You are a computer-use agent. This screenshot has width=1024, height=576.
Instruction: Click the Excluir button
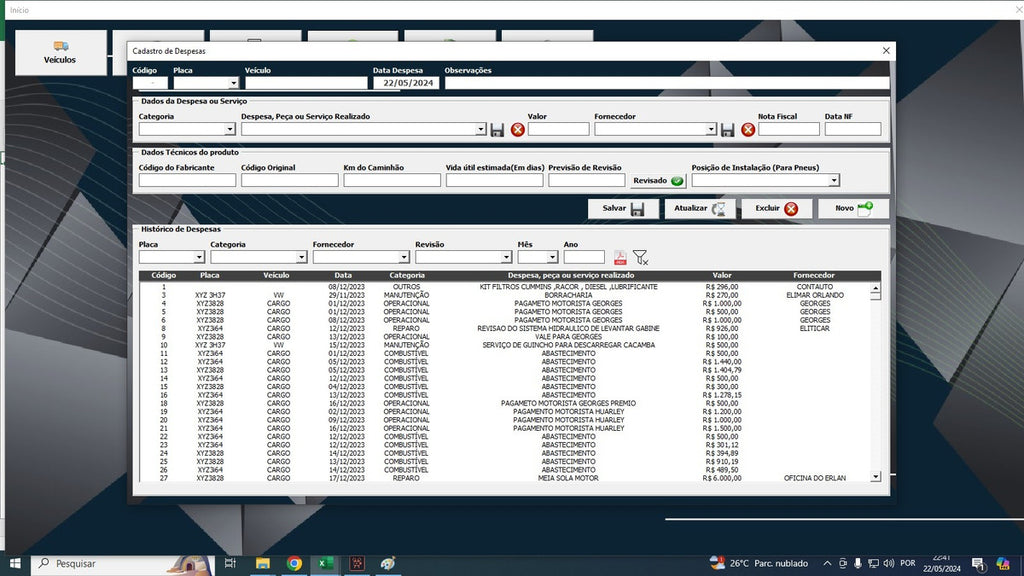point(776,208)
